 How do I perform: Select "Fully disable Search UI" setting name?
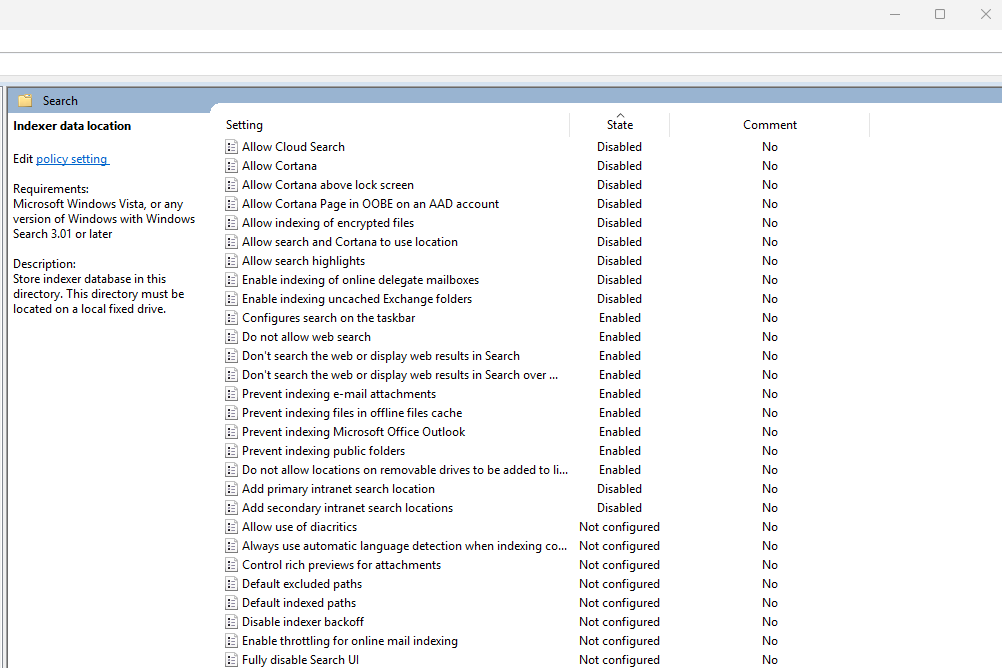(300, 660)
